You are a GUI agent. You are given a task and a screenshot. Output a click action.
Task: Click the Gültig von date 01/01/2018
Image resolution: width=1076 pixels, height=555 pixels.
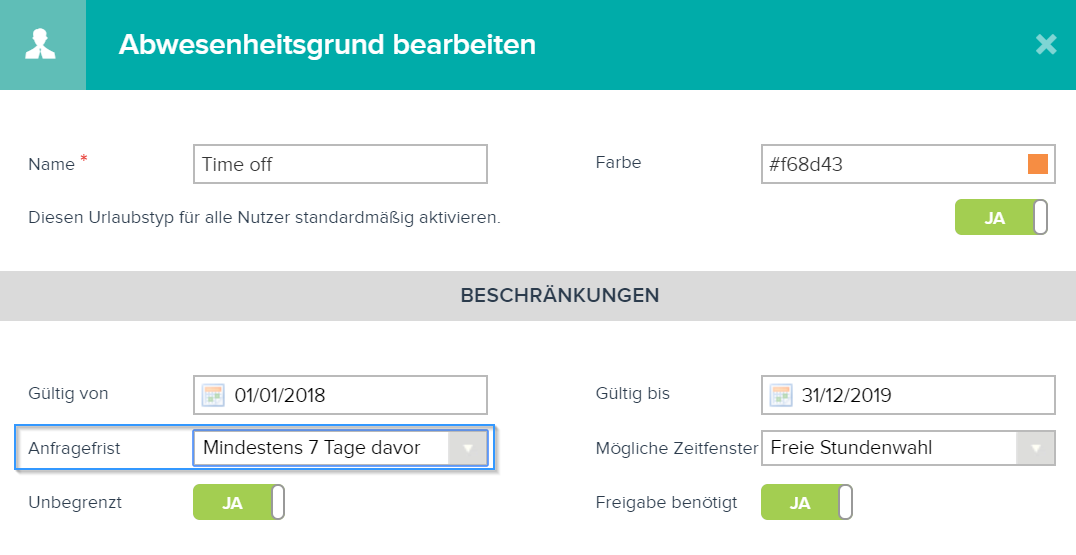click(280, 395)
